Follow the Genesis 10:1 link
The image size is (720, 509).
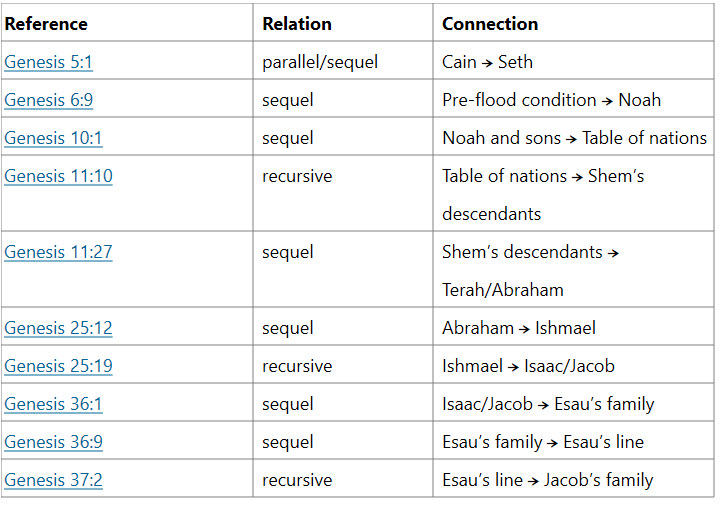[53, 138]
